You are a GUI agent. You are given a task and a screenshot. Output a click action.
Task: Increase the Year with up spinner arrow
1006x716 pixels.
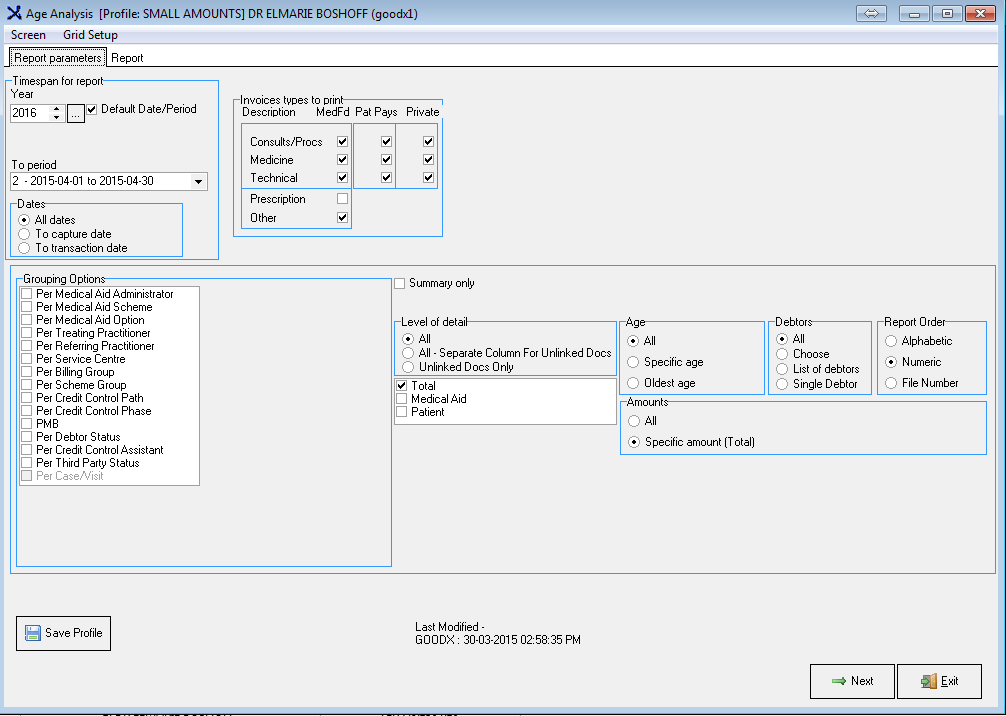point(56,109)
